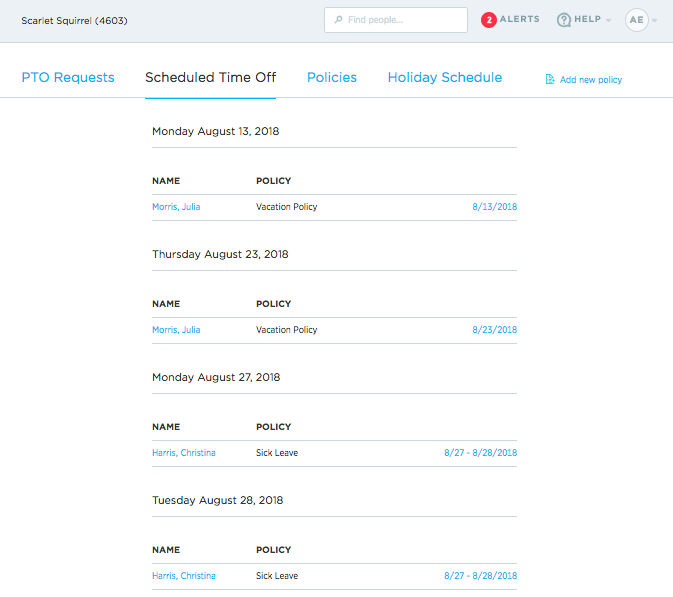The width and height of the screenshot is (673, 597).
Task: Open Harris, Christina under Tuesday August 28
Action: (184, 576)
